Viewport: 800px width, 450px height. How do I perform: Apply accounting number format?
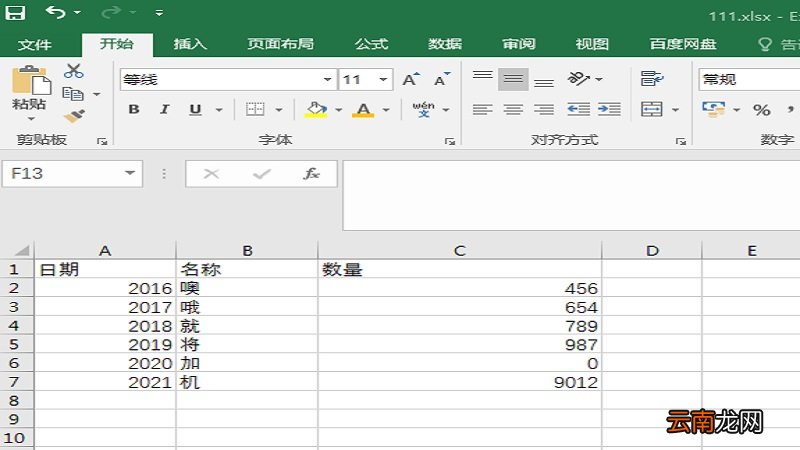coord(713,109)
